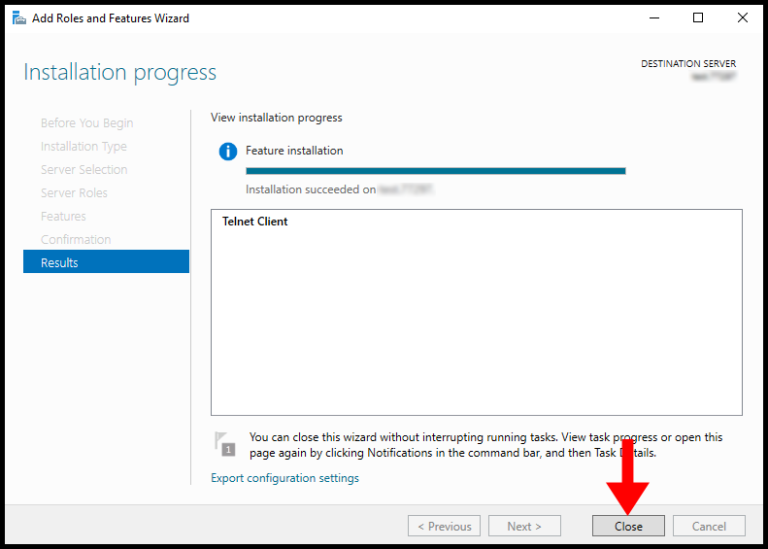Viewport: 768px width, 549px height.
Task: Jump to the Features step
Action: (63, 216)
